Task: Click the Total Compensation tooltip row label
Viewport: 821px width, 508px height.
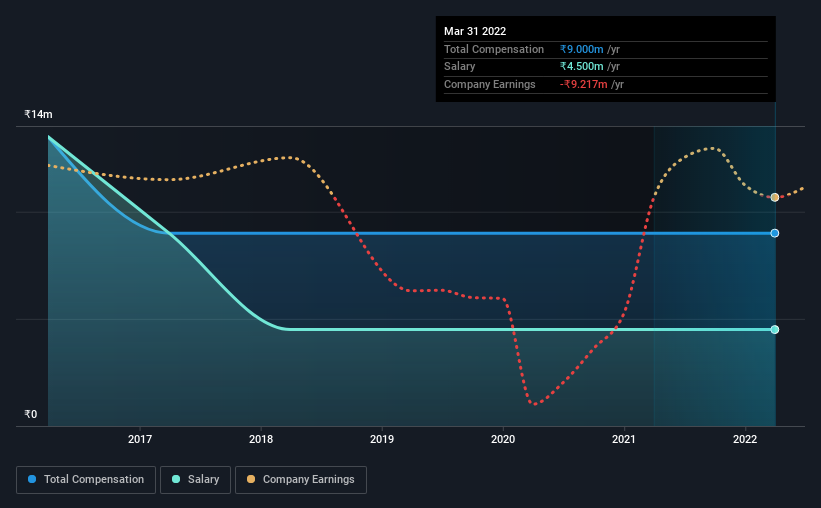Action: coord(494,49)
